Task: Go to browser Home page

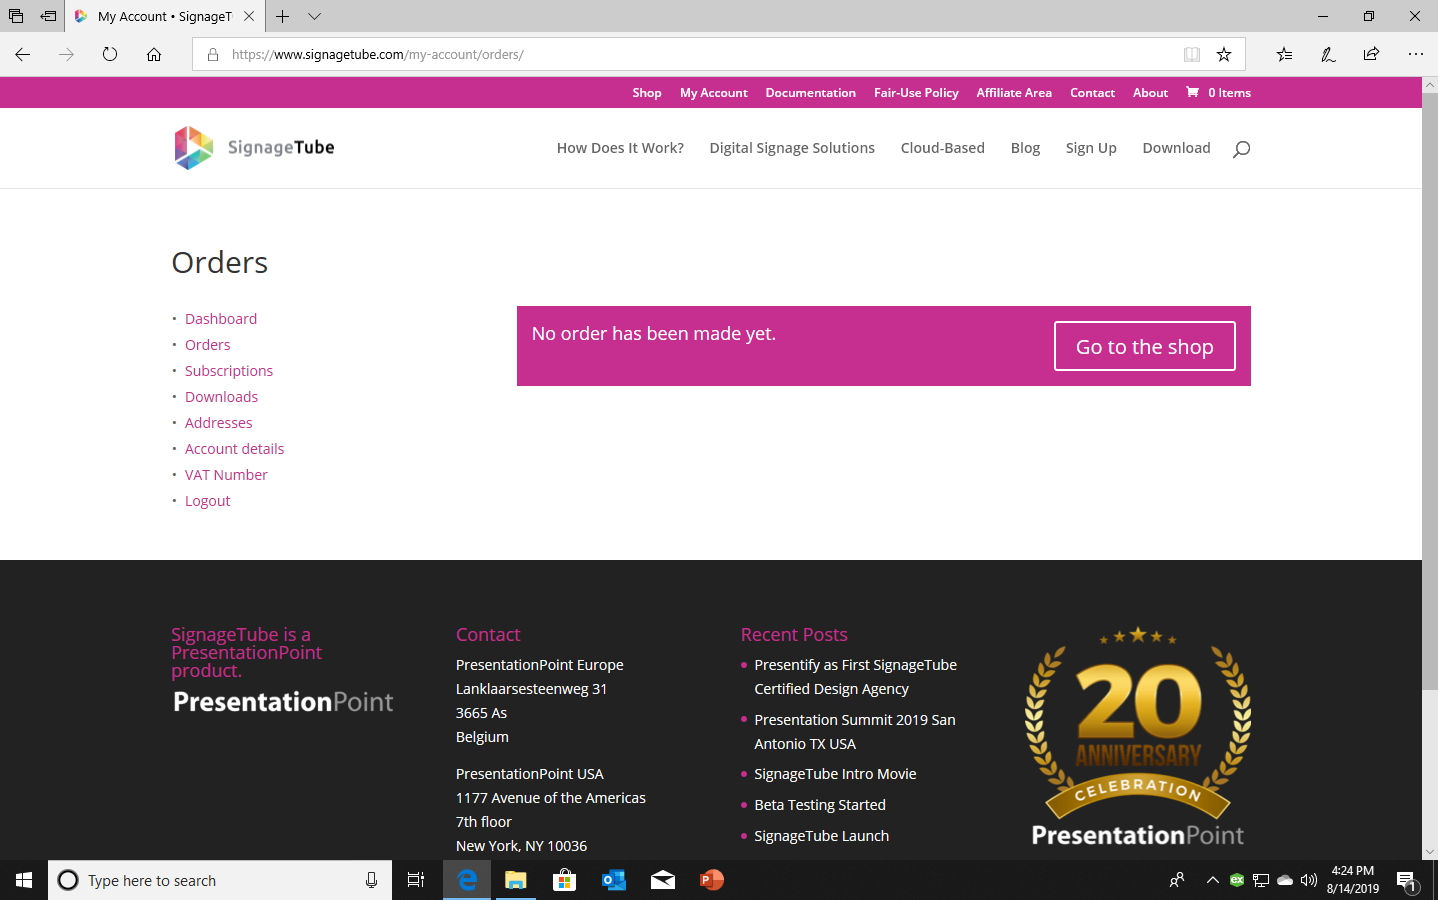Action: pyautogui.click(x=154, y=54)
